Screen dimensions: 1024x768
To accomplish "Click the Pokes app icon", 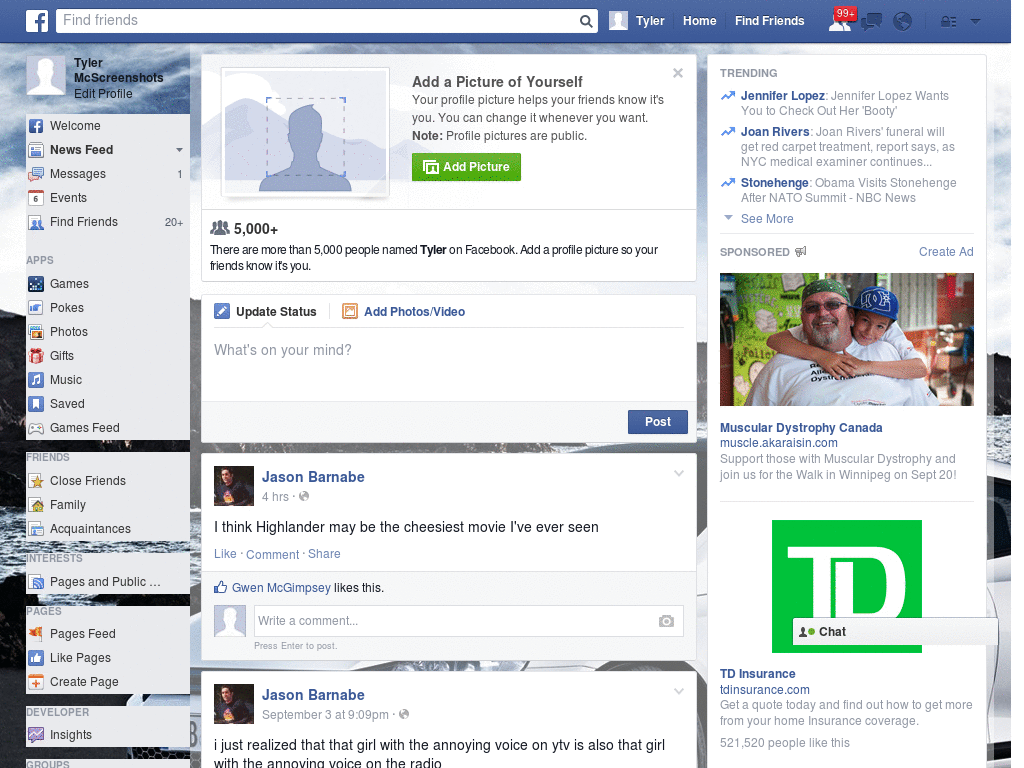I will coord(36,308).
